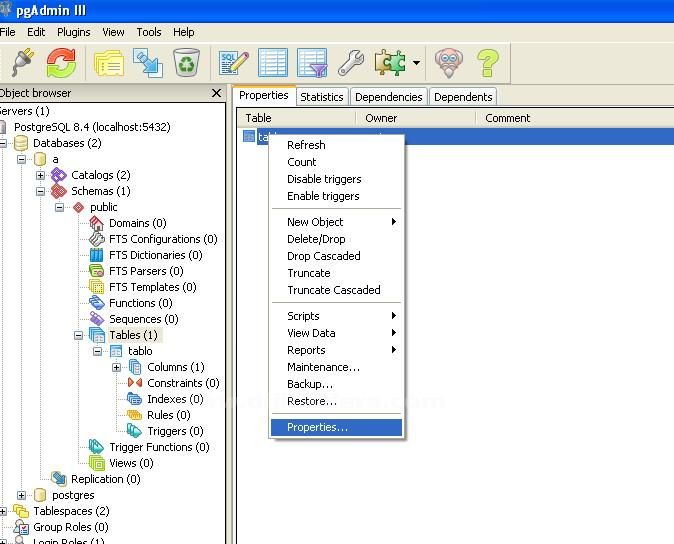Choose Count from the context menu

(337, 162)
